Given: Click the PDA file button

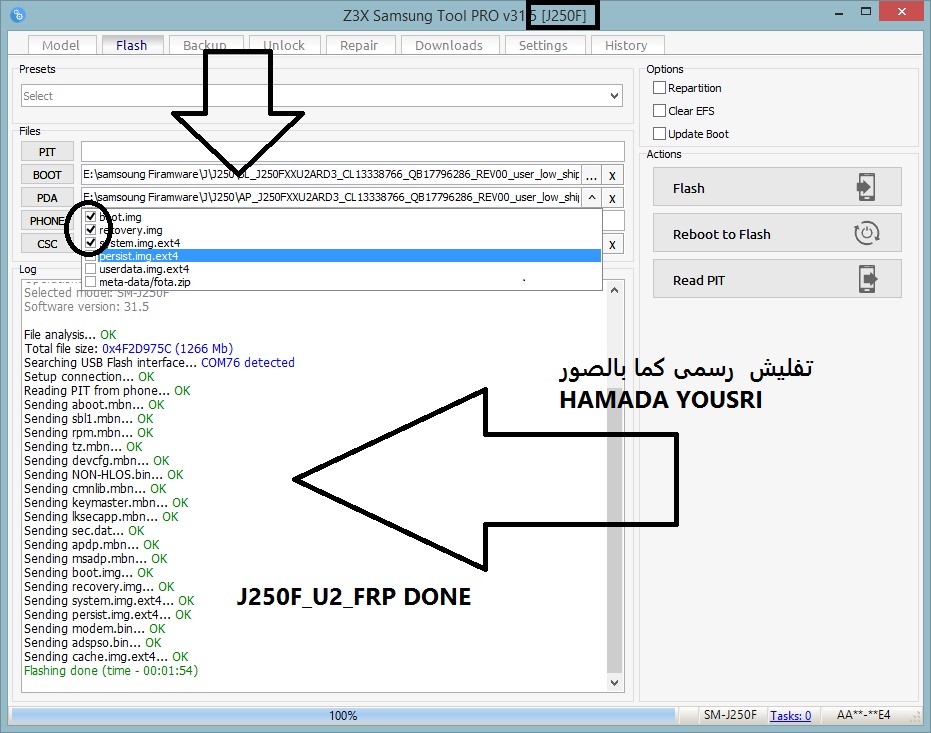Looking at the screenshot, I should click(x=48, y=198).
